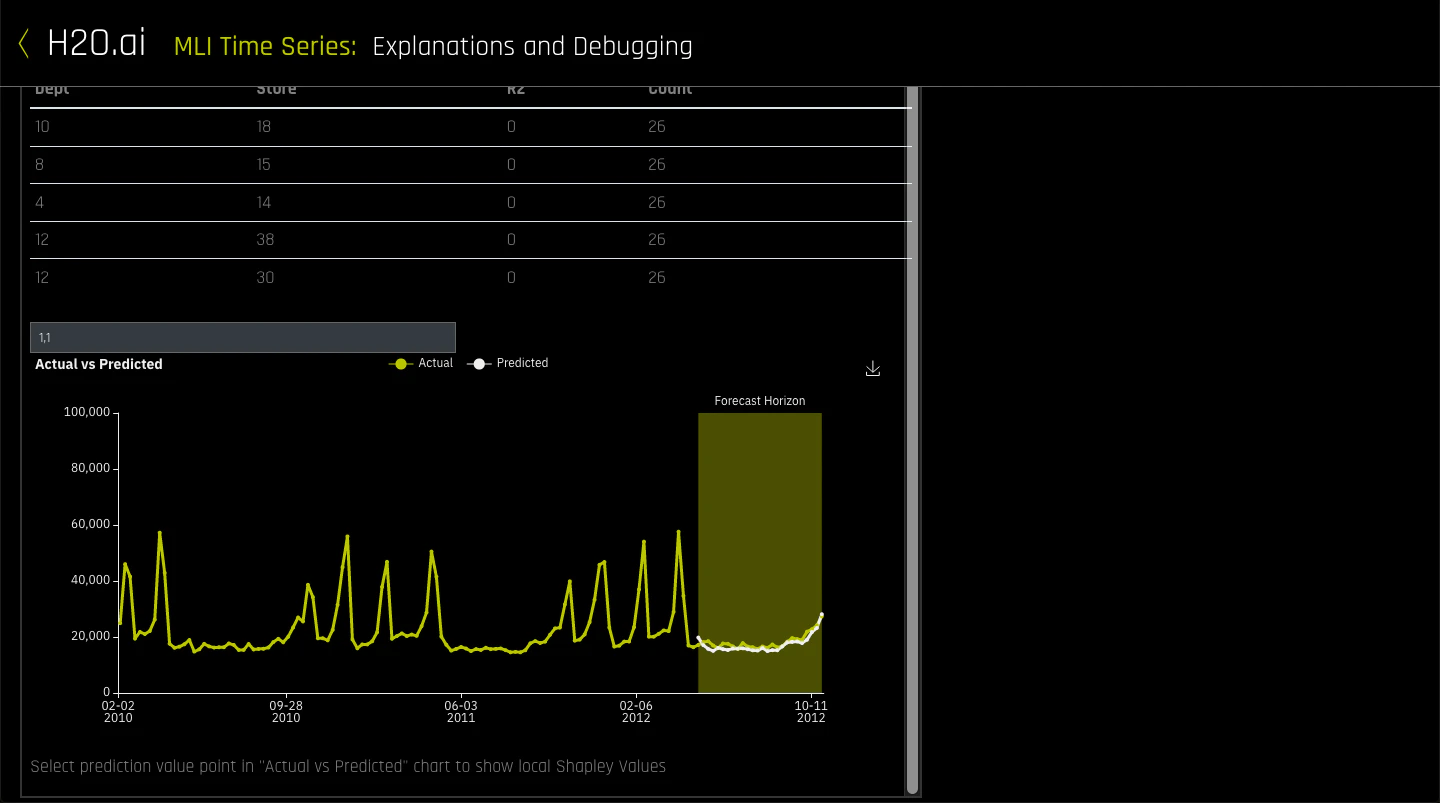This screenshot has height=803, width=1440.
Task: Click the Count 26 cell in Store 38 row
Action: [x=656, y=240]
